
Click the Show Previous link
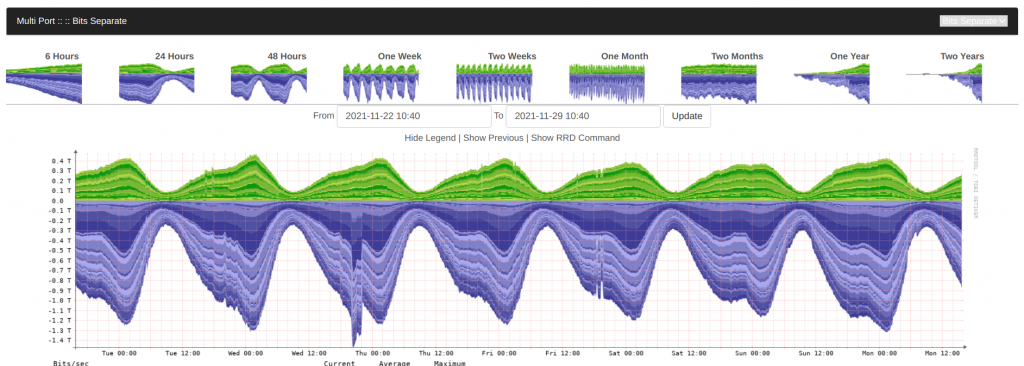(x=493, y=138)
